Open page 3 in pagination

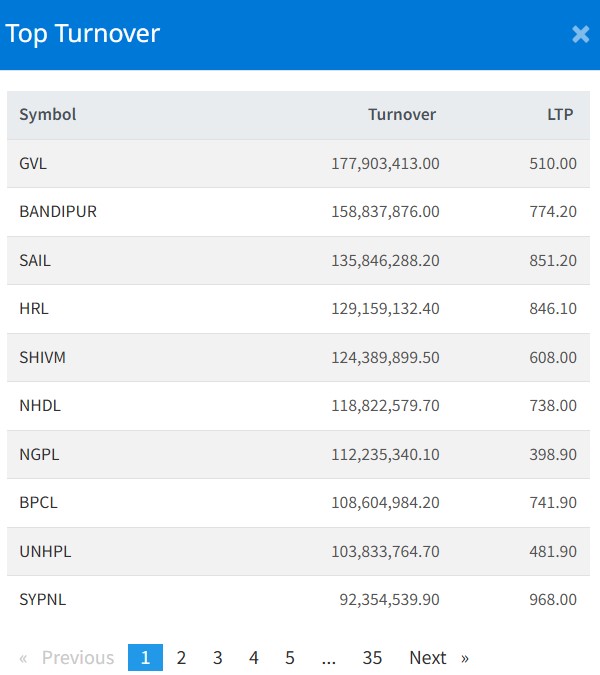point(217,657)
